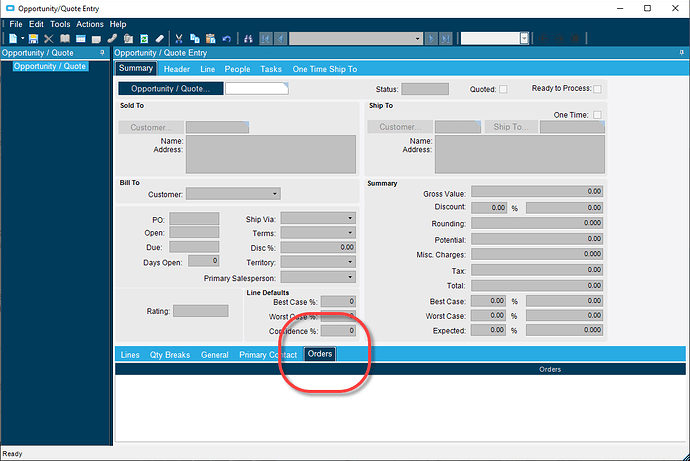Pin the Opportunity / Quote Entry panel
Viewport: 690px width, 461px height.
click(682, 53)
